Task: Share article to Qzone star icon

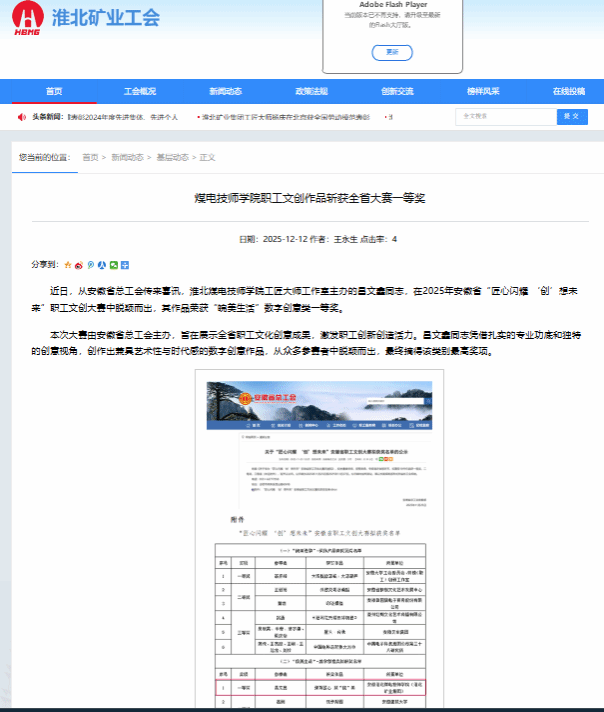Action: pyautogui.click(x=68, y=265)
